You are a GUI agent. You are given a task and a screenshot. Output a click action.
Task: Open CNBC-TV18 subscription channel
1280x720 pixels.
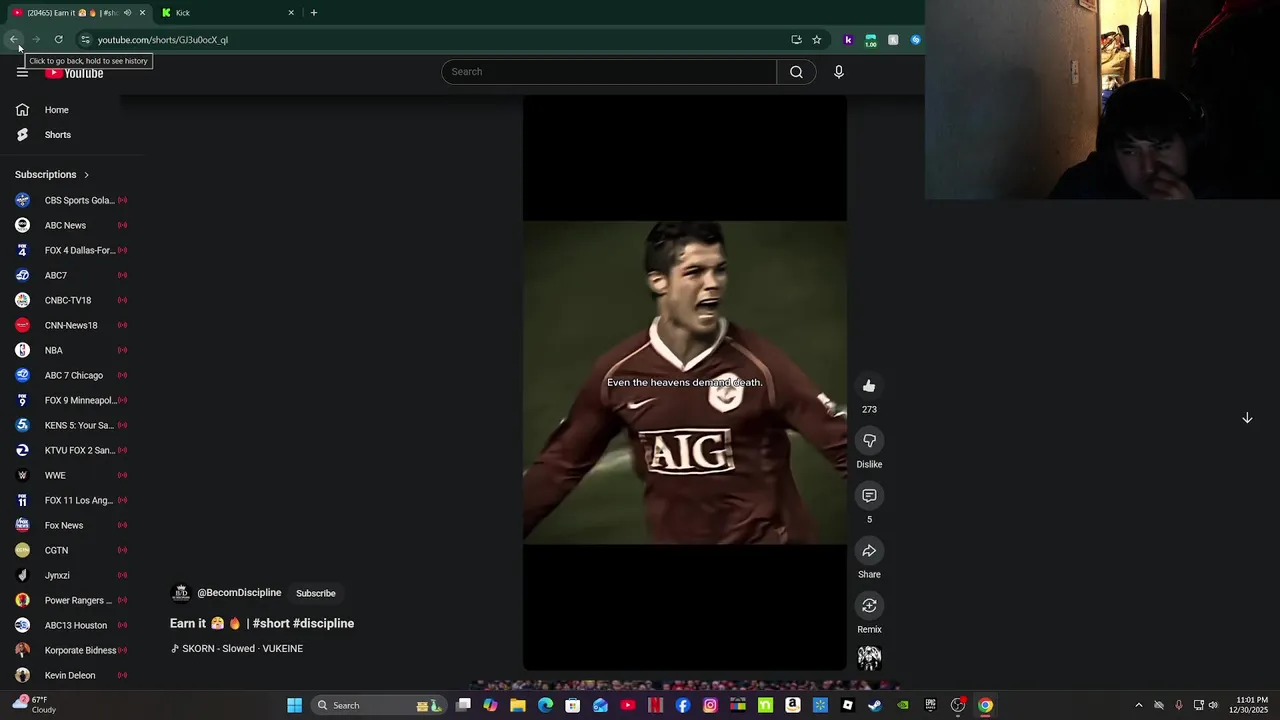pyautogui.click(x=71, y=300)
